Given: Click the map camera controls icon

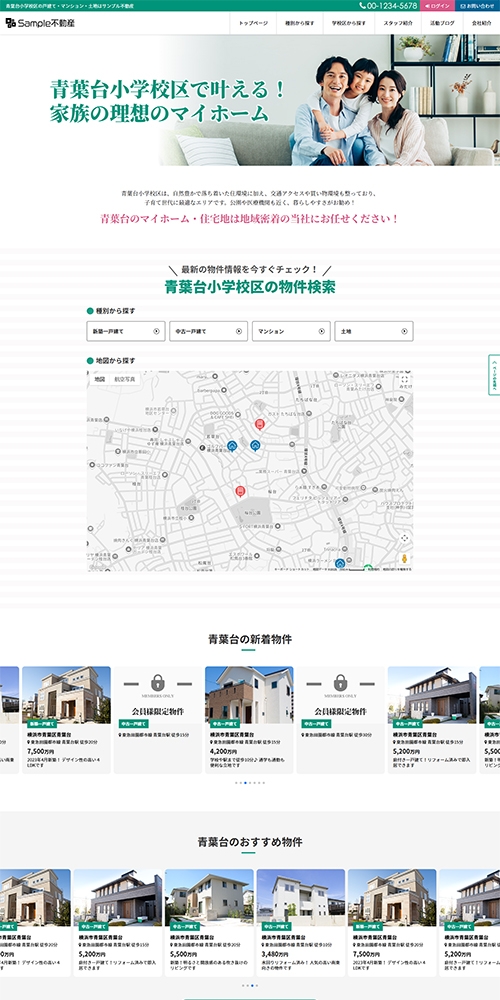Looking at the screenshot, I should pyautogui.click(x=404, y=538).
